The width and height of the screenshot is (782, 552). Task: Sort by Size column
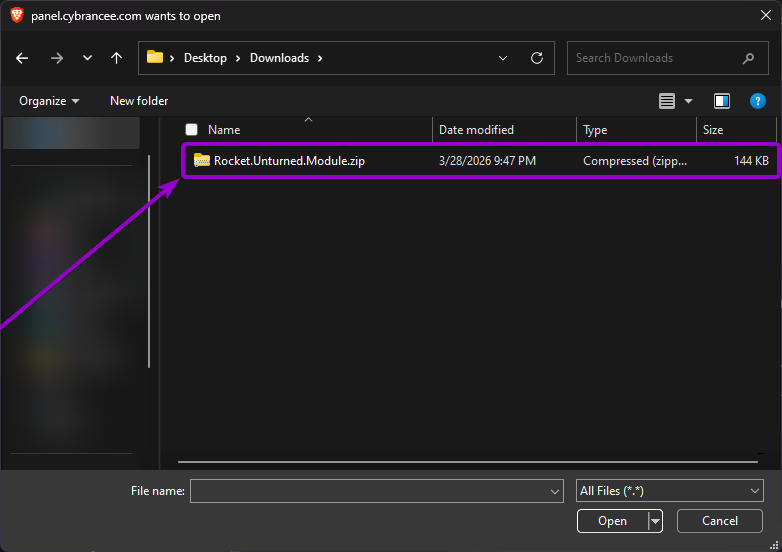pyautogui.click(x=713, y=130)
